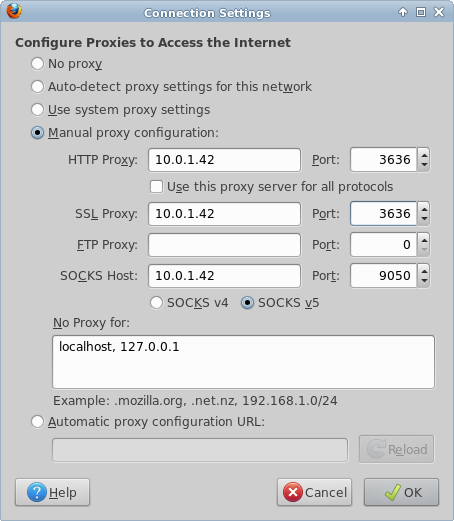
Task: Enable Use this proxy server for all protocols
Action: coord(156,187)
